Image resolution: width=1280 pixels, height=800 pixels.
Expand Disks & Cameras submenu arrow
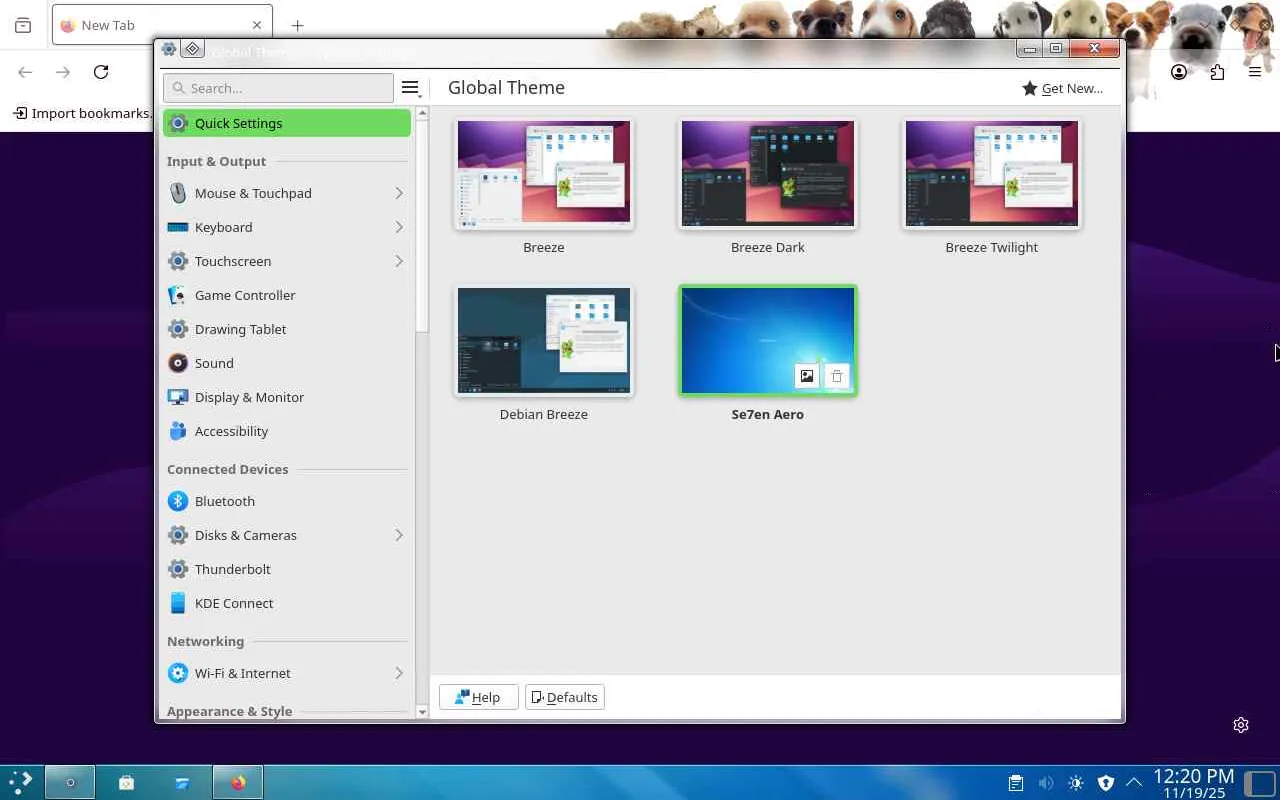pos(398,535)
